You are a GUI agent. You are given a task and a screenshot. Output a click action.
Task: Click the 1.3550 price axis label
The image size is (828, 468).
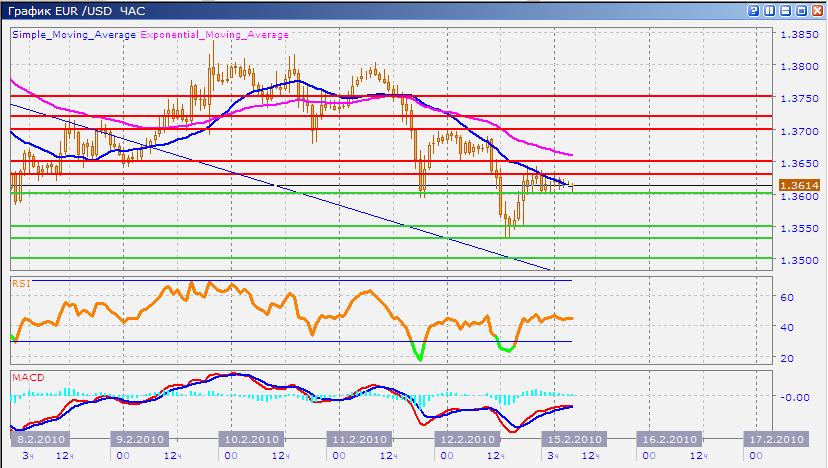click(799, 229)
